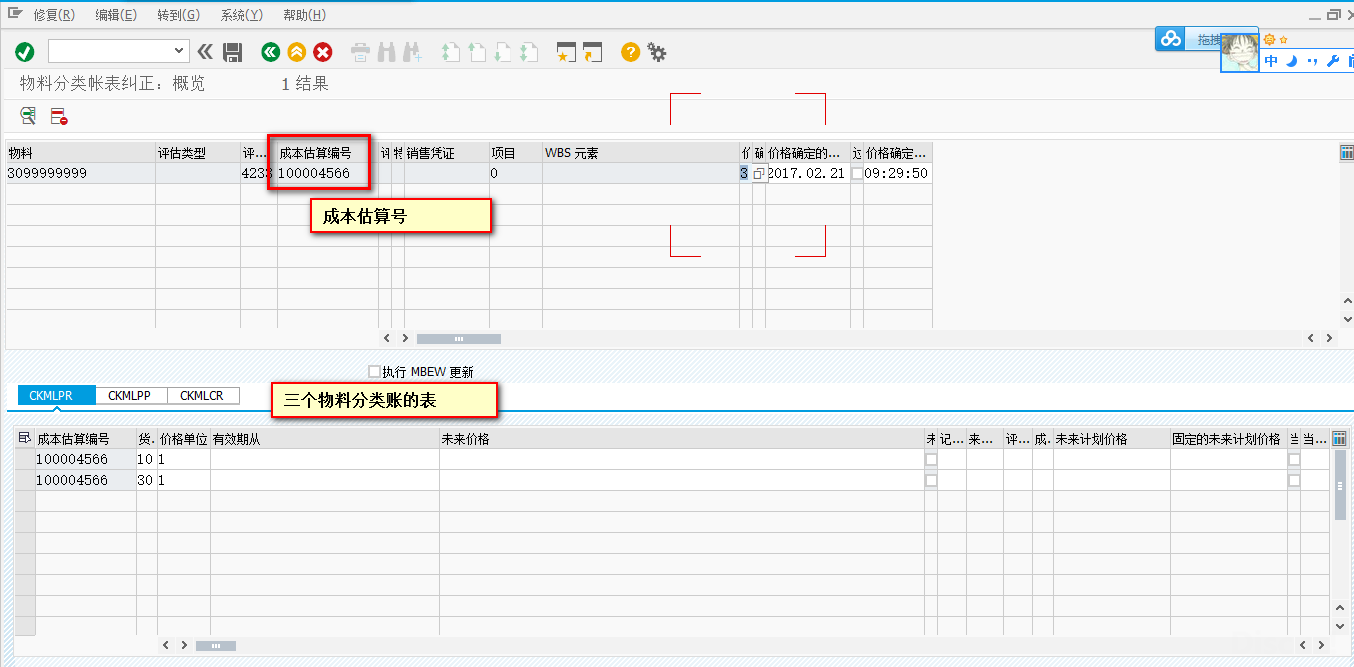The height and width of the screenshot is (667, 1354).
Task: Click the Save icon in the toolbar
Action: pos(232,51)
